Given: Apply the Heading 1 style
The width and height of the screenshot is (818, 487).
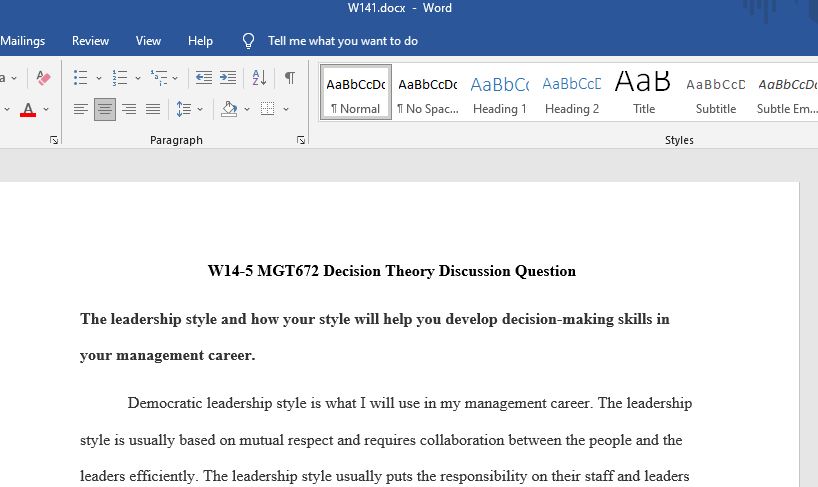Looking at the screenshot, I should 500,92.
